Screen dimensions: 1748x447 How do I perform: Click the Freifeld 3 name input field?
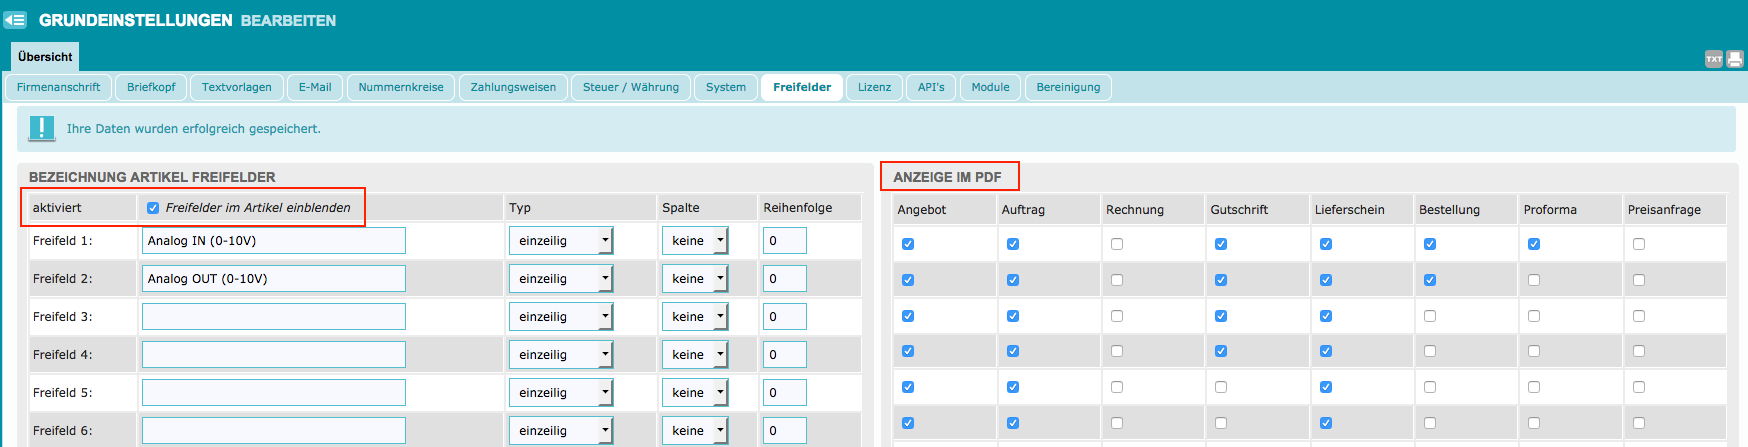(x=273, y=317)
